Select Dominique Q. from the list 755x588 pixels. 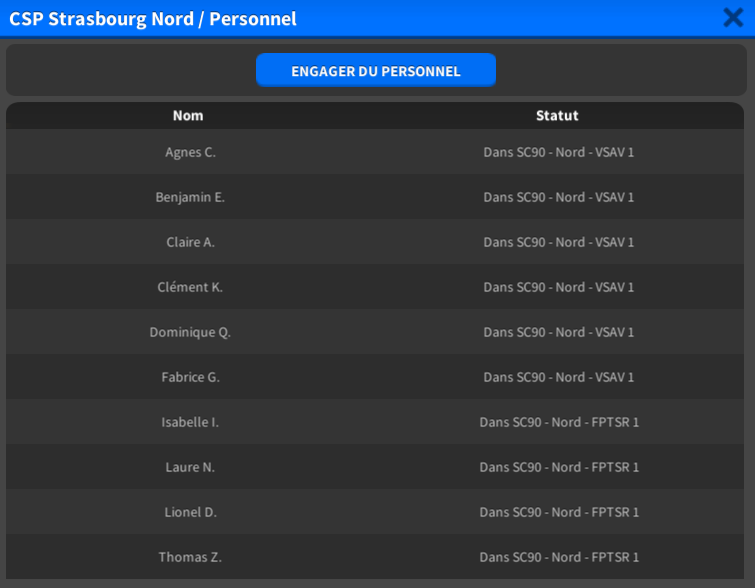point(190,332)
